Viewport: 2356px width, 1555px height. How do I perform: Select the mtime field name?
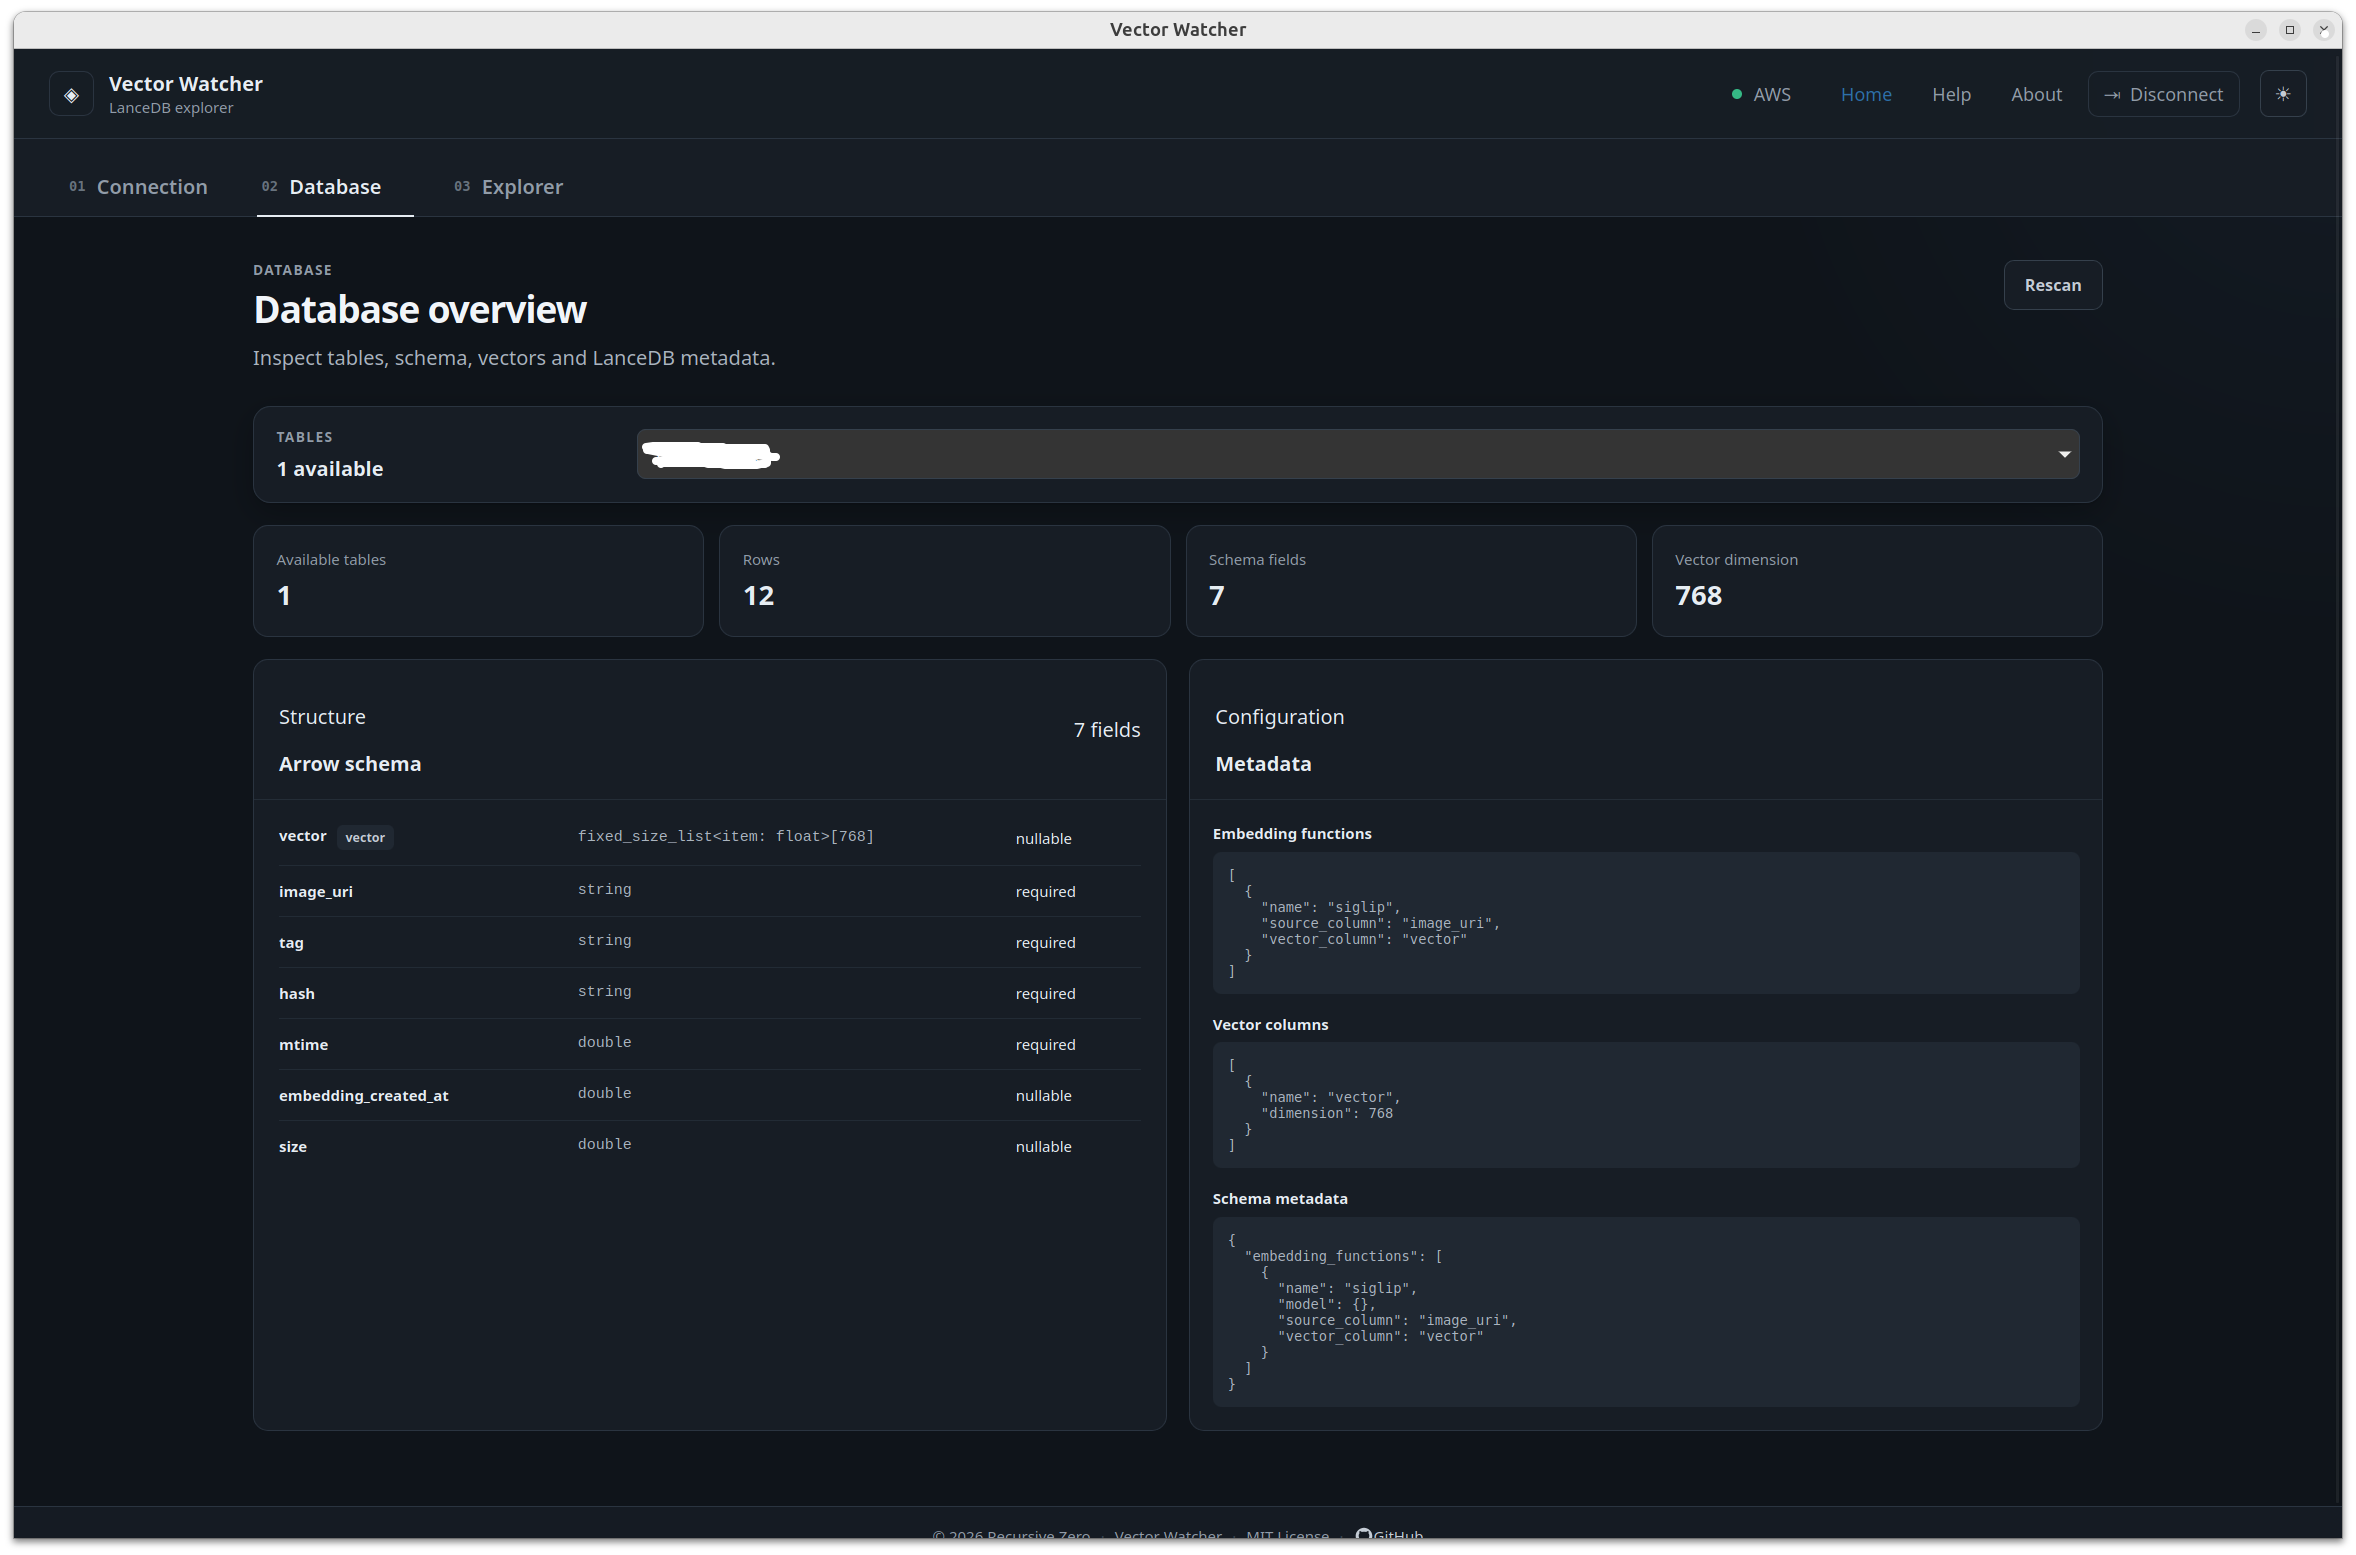point(304,1044)
